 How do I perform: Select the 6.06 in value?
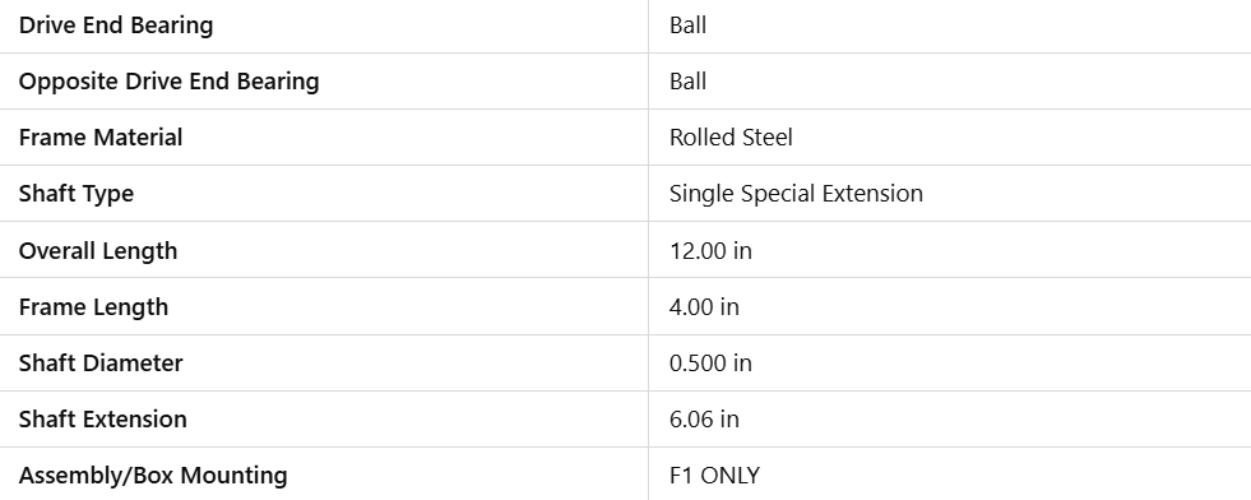(704, 419)
